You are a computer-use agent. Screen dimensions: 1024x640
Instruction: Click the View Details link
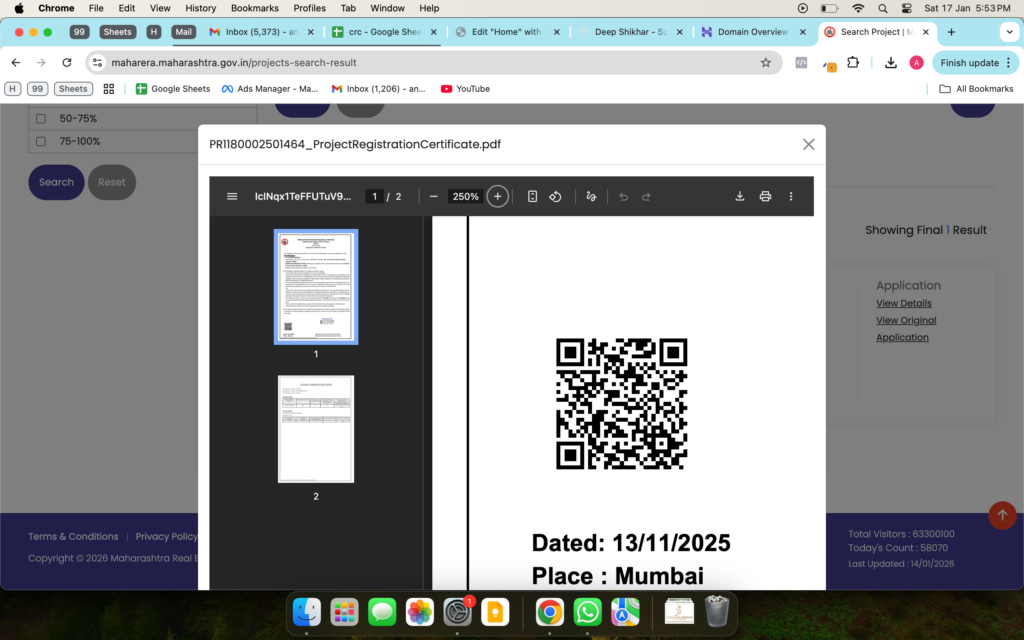[x=903, y=303]
